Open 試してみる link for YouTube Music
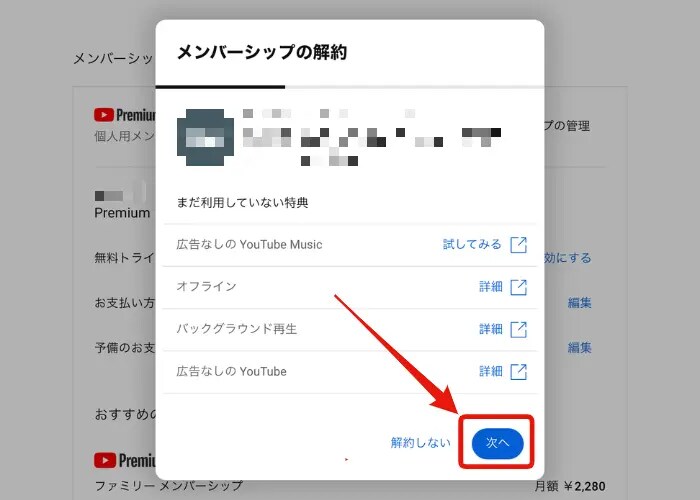700x500 pixels. 470,245
